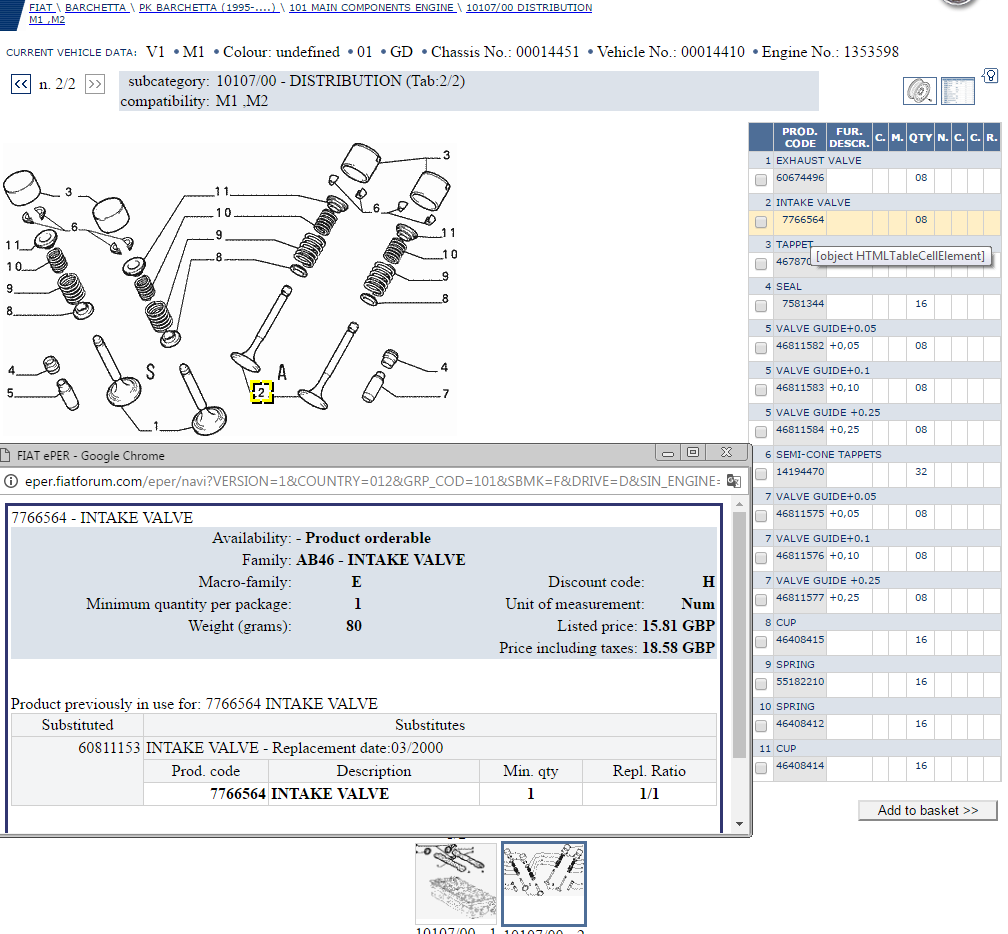Click substituted code 60811153 in popup
Image resolution: width=1008 pixels, height=934 pixels.
pos(109,748)
